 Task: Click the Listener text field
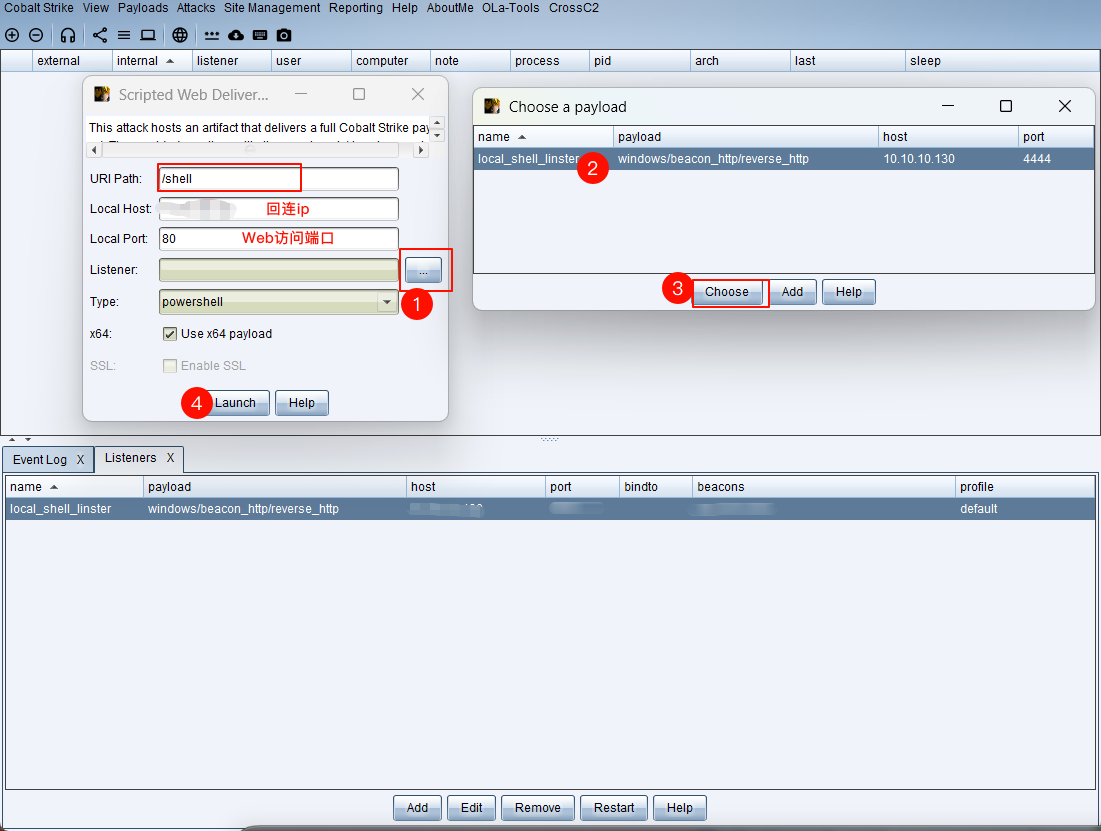[x=279, y=270]
